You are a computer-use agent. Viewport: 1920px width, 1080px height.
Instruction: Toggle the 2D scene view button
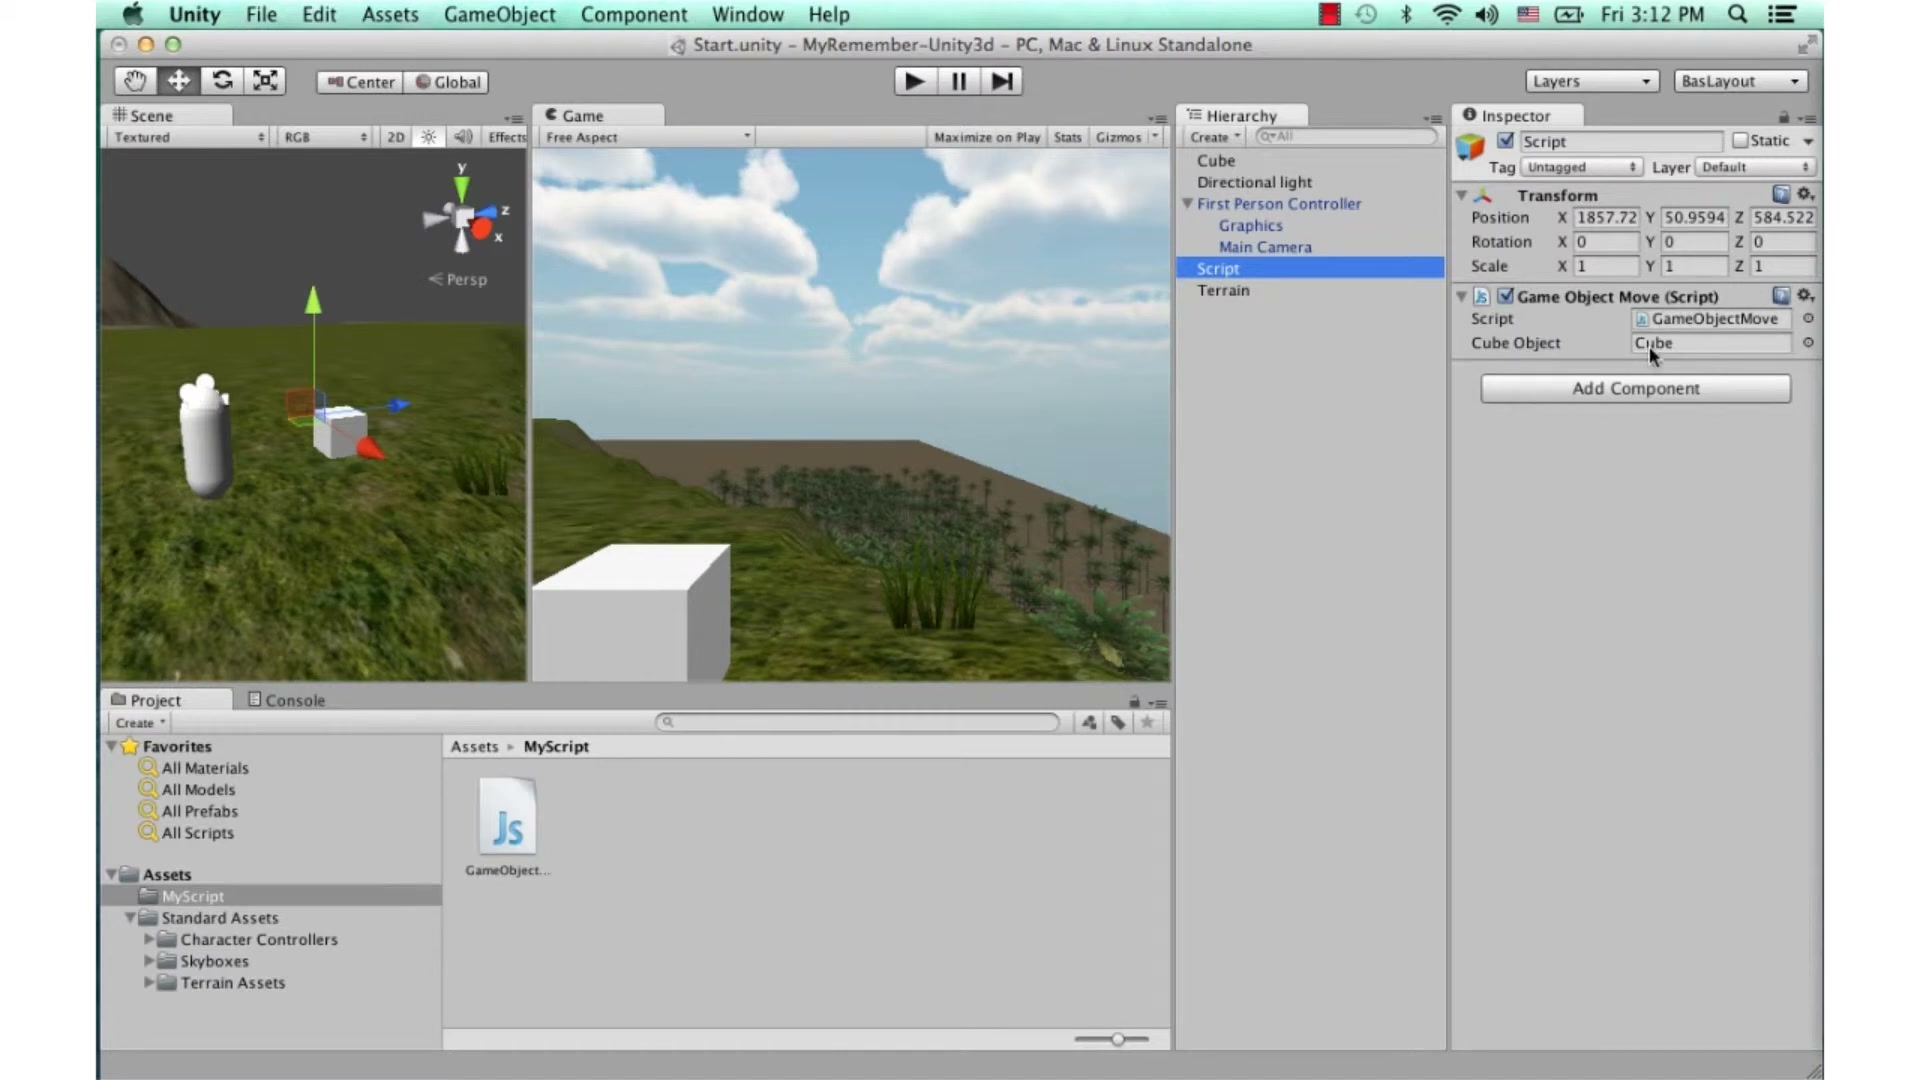click(x=396, y=137)
